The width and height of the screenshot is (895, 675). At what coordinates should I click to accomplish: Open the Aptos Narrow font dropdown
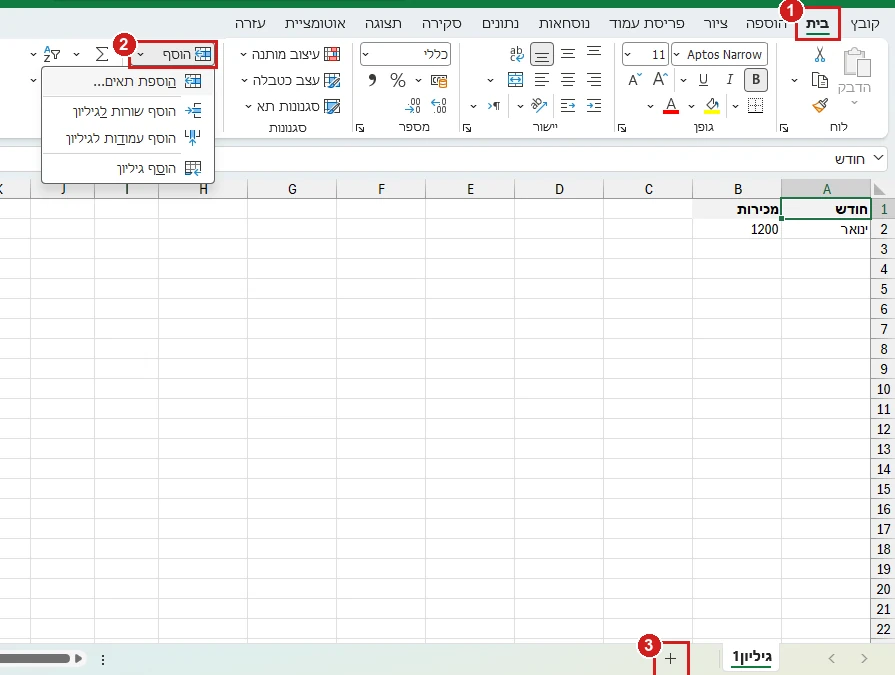pos(677,55)
